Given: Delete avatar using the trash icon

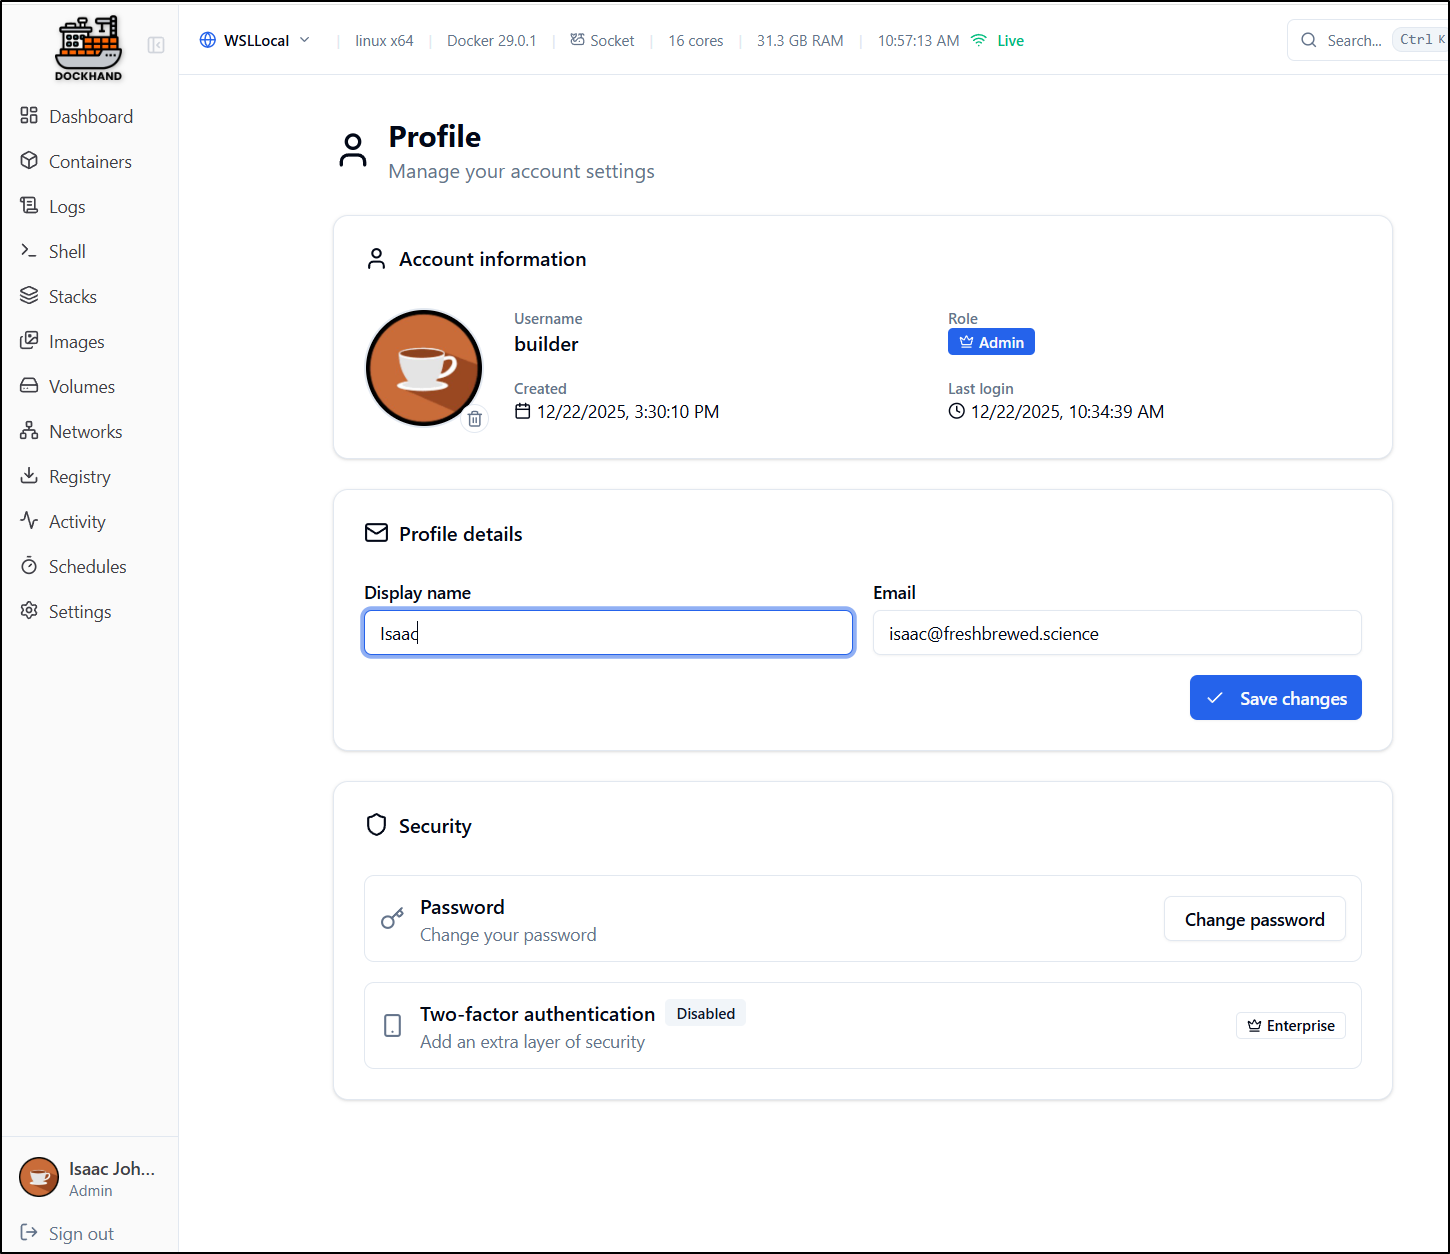Looking at the screenshot, I should [475, 419].
